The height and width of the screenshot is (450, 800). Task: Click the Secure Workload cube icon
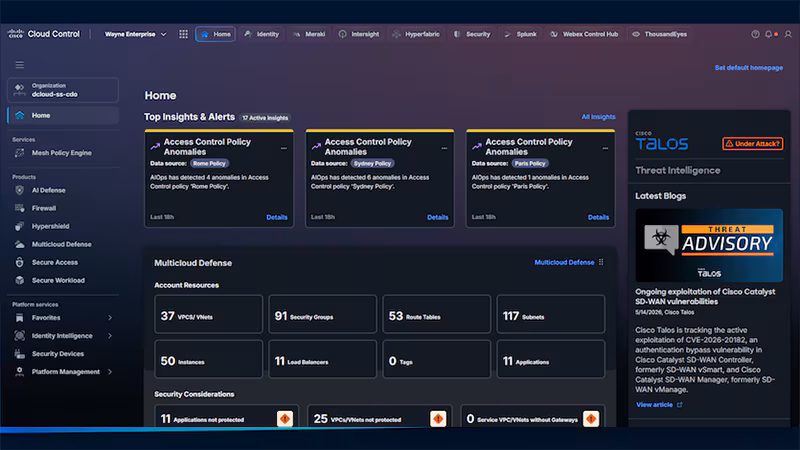tap(19, 280)
